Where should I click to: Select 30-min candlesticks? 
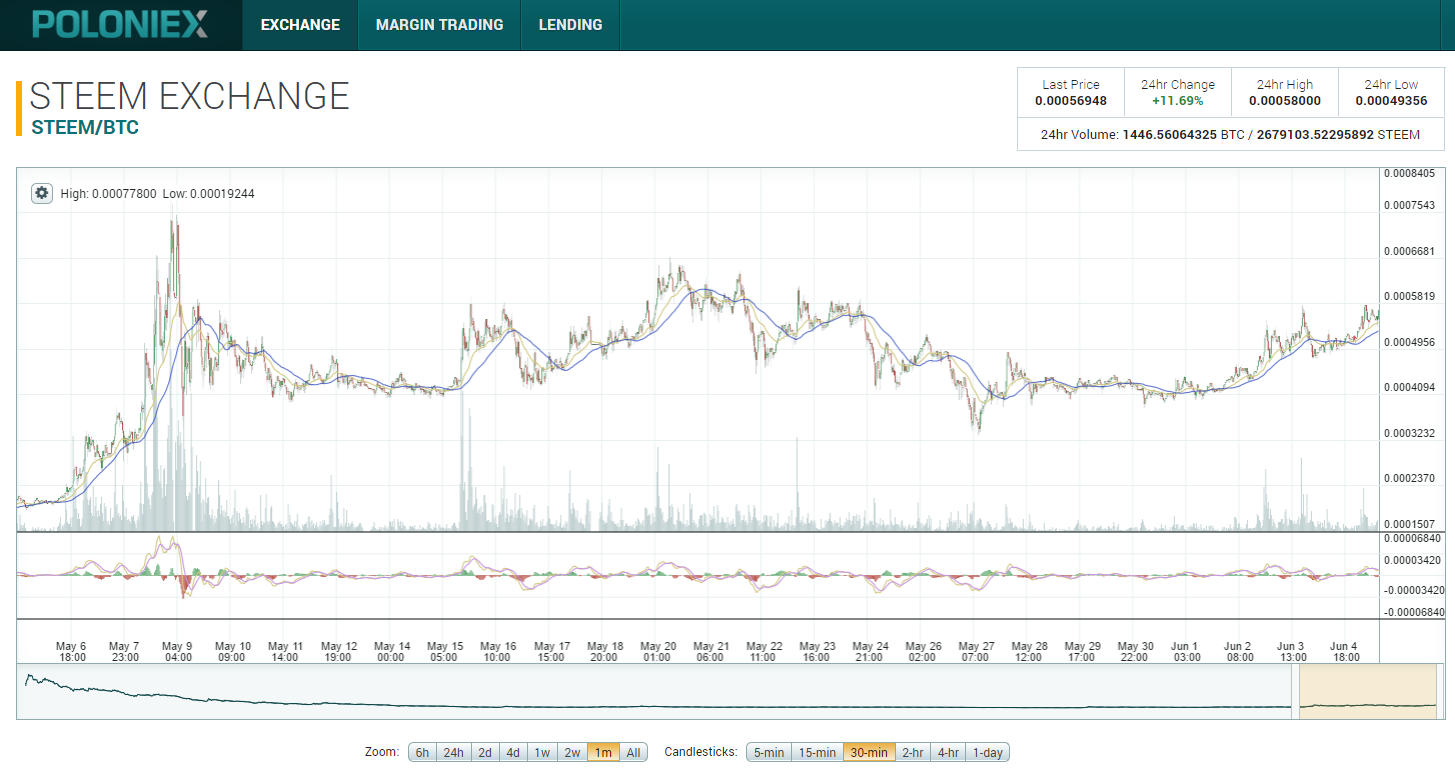click(869, 752)
